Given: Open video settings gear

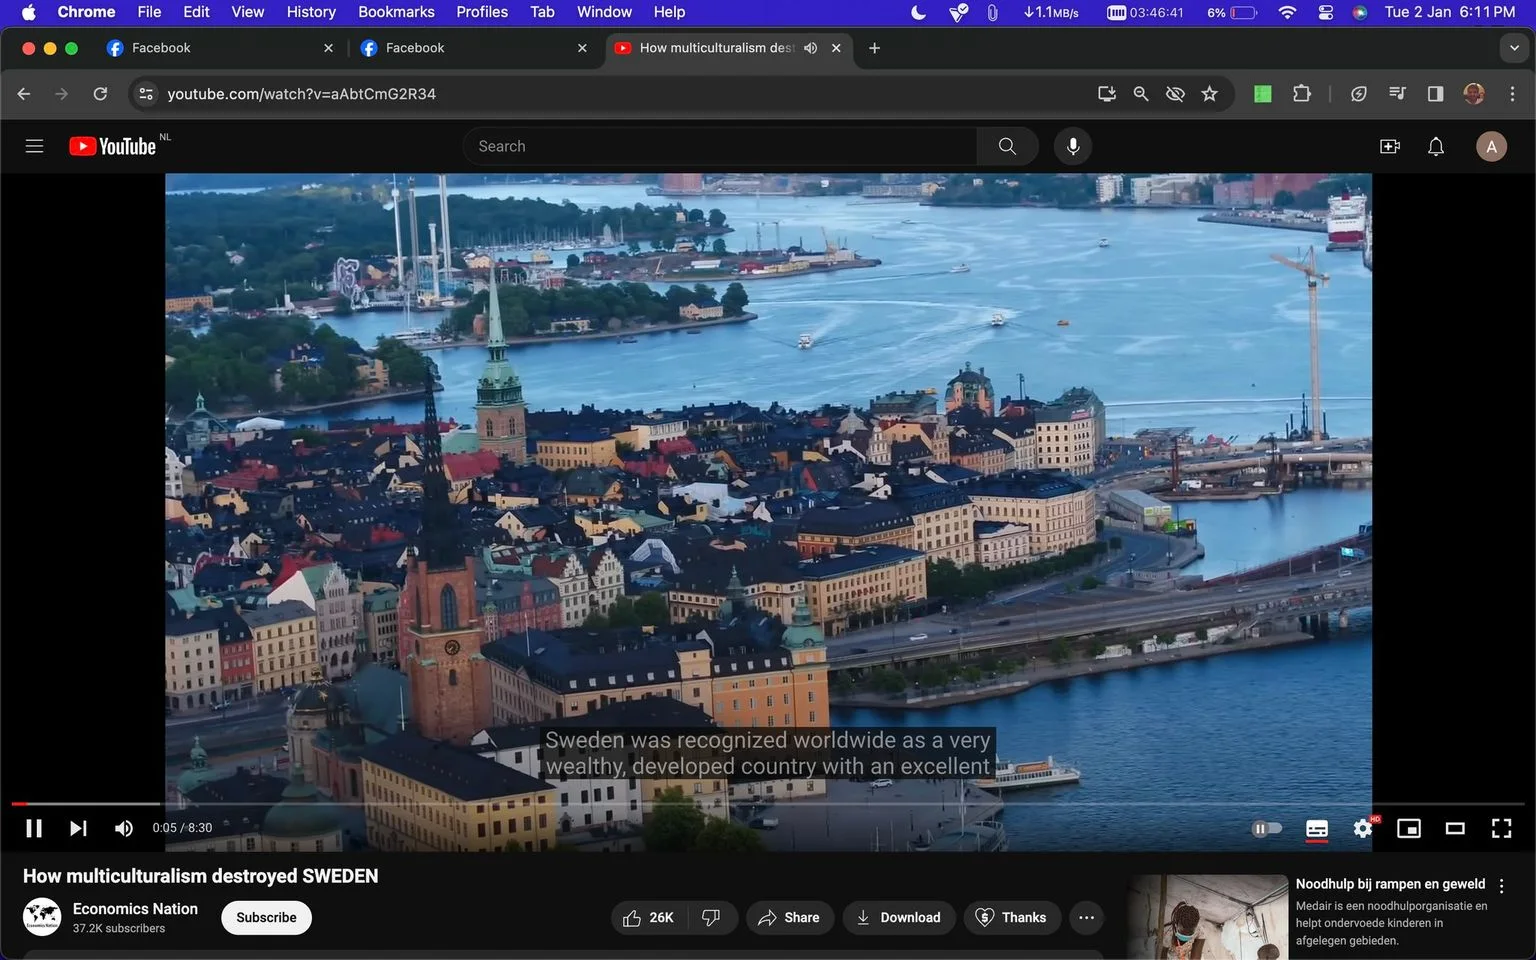Looking at the screenshot, I should (1363, 828).
